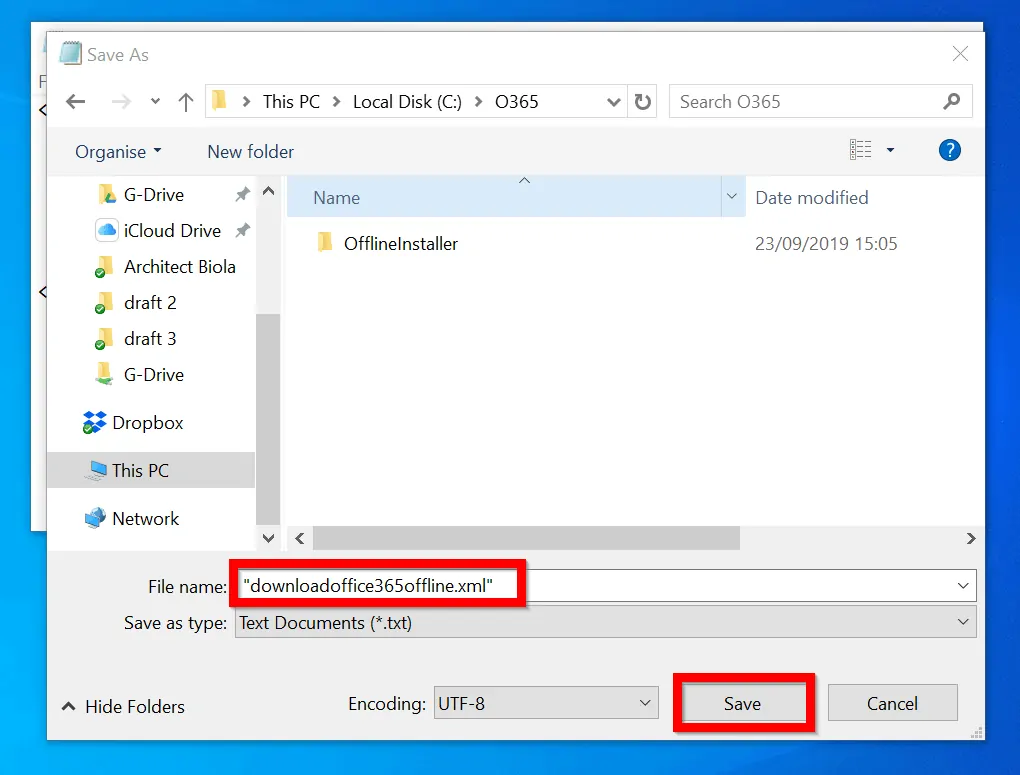Unpin iCloud Drive from Quick access
1020x775 pixels.
[241, 230]
